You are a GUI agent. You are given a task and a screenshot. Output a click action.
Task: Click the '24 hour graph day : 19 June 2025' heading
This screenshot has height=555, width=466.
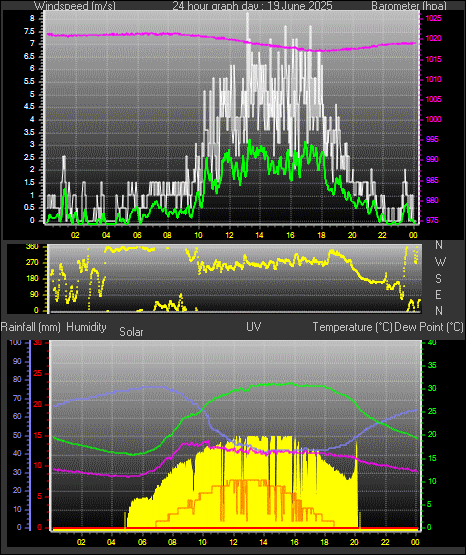click(252, 5)
